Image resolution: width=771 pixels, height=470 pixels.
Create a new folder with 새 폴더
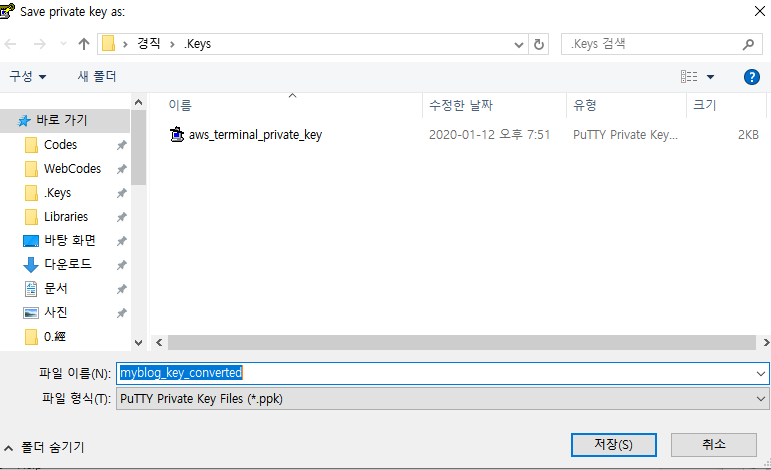click(x=97, y=76)
